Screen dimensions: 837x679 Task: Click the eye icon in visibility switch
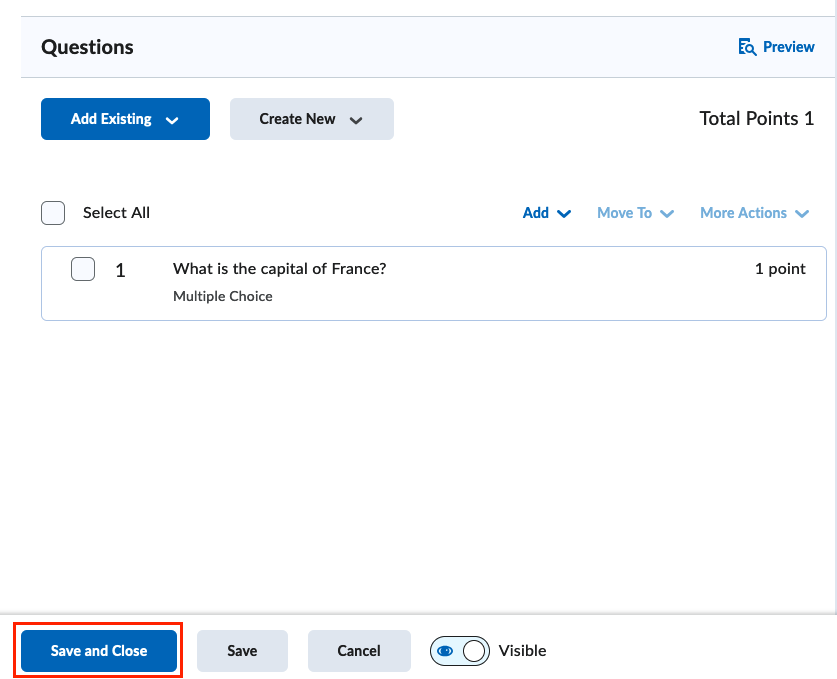point(445,651)
